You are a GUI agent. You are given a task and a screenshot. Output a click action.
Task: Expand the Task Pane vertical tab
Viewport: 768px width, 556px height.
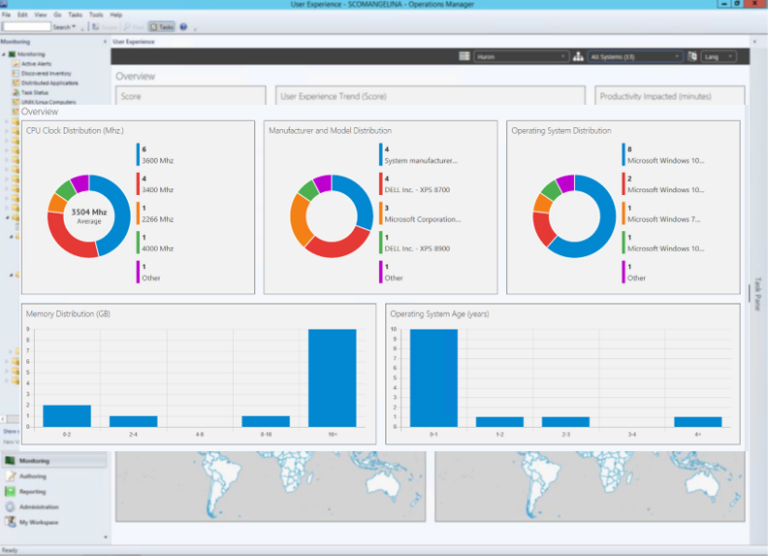[x=758, y=294]
